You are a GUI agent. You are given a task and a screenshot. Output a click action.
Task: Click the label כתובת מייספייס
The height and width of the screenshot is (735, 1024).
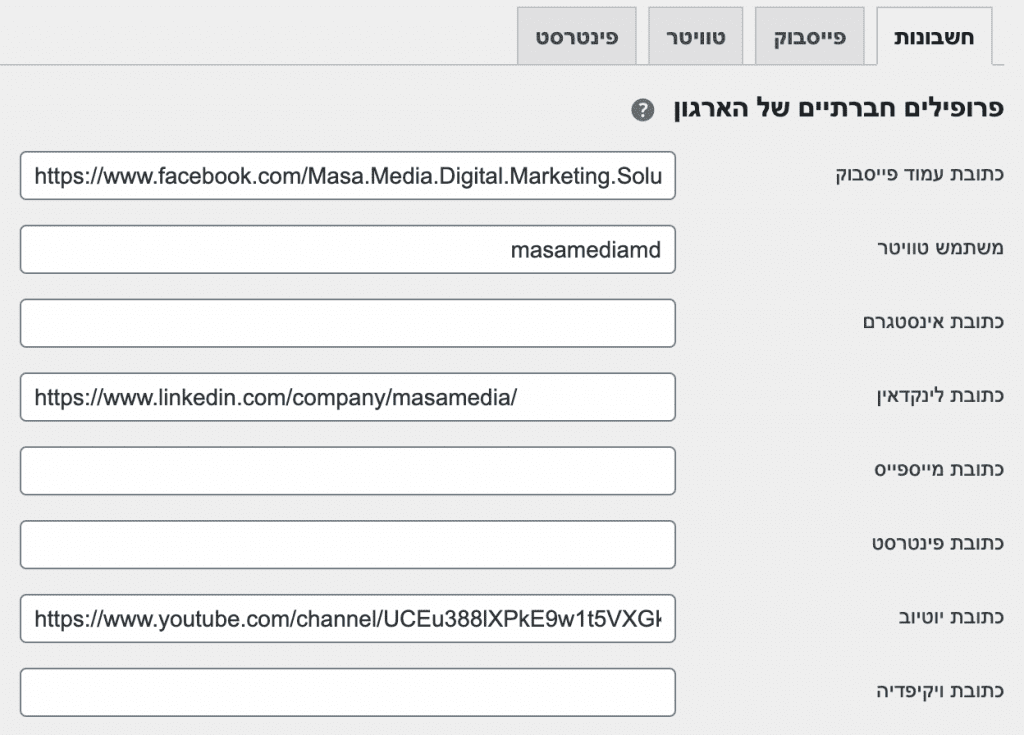tap(939, 470)
